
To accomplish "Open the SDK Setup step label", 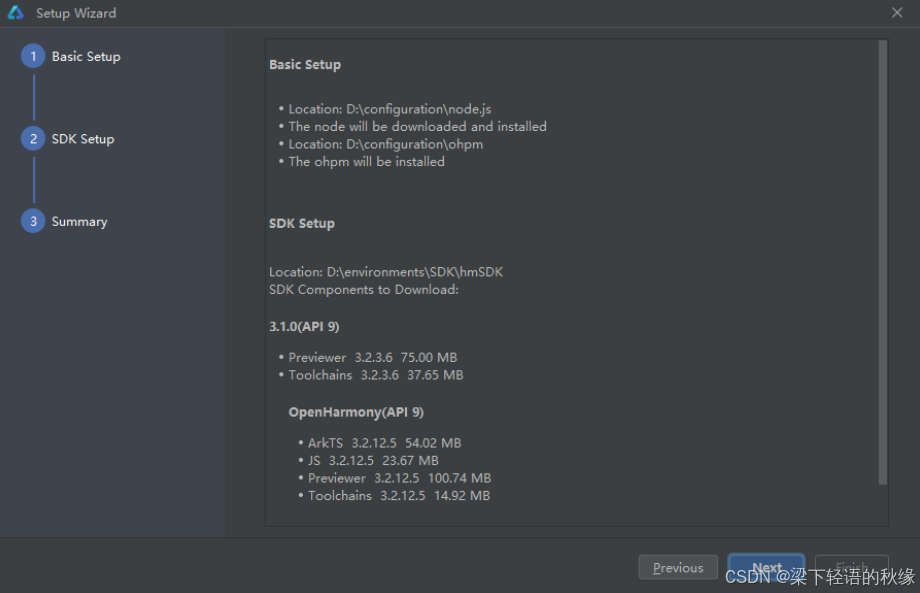I will pos(83,139).
